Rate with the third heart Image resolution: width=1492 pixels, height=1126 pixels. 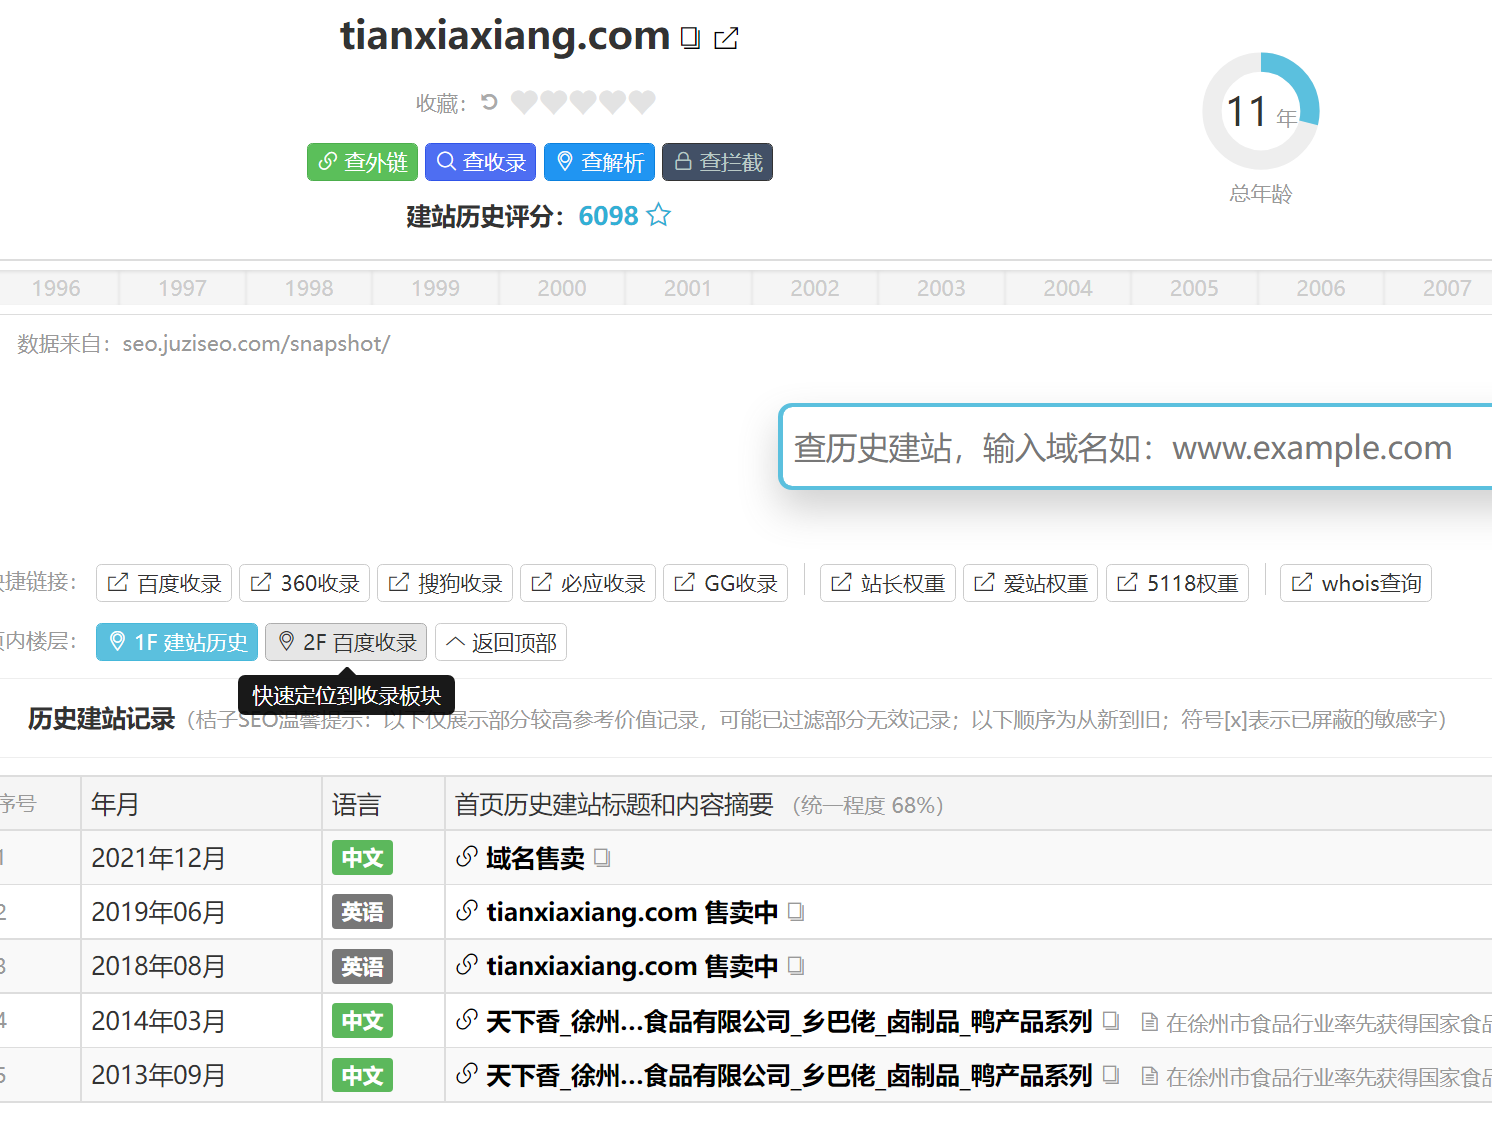point(583,102)
